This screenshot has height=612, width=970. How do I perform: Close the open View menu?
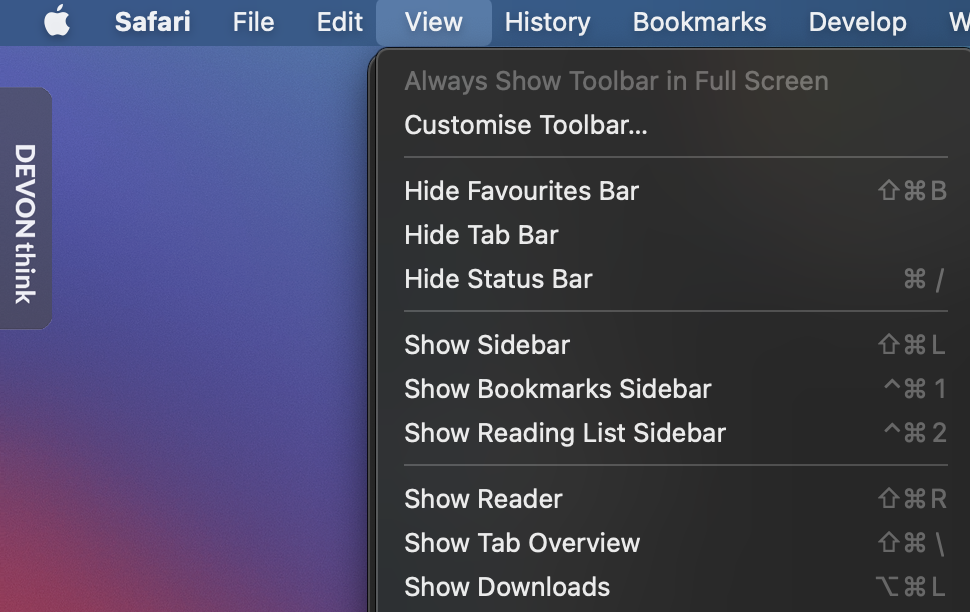coord(434,22)
